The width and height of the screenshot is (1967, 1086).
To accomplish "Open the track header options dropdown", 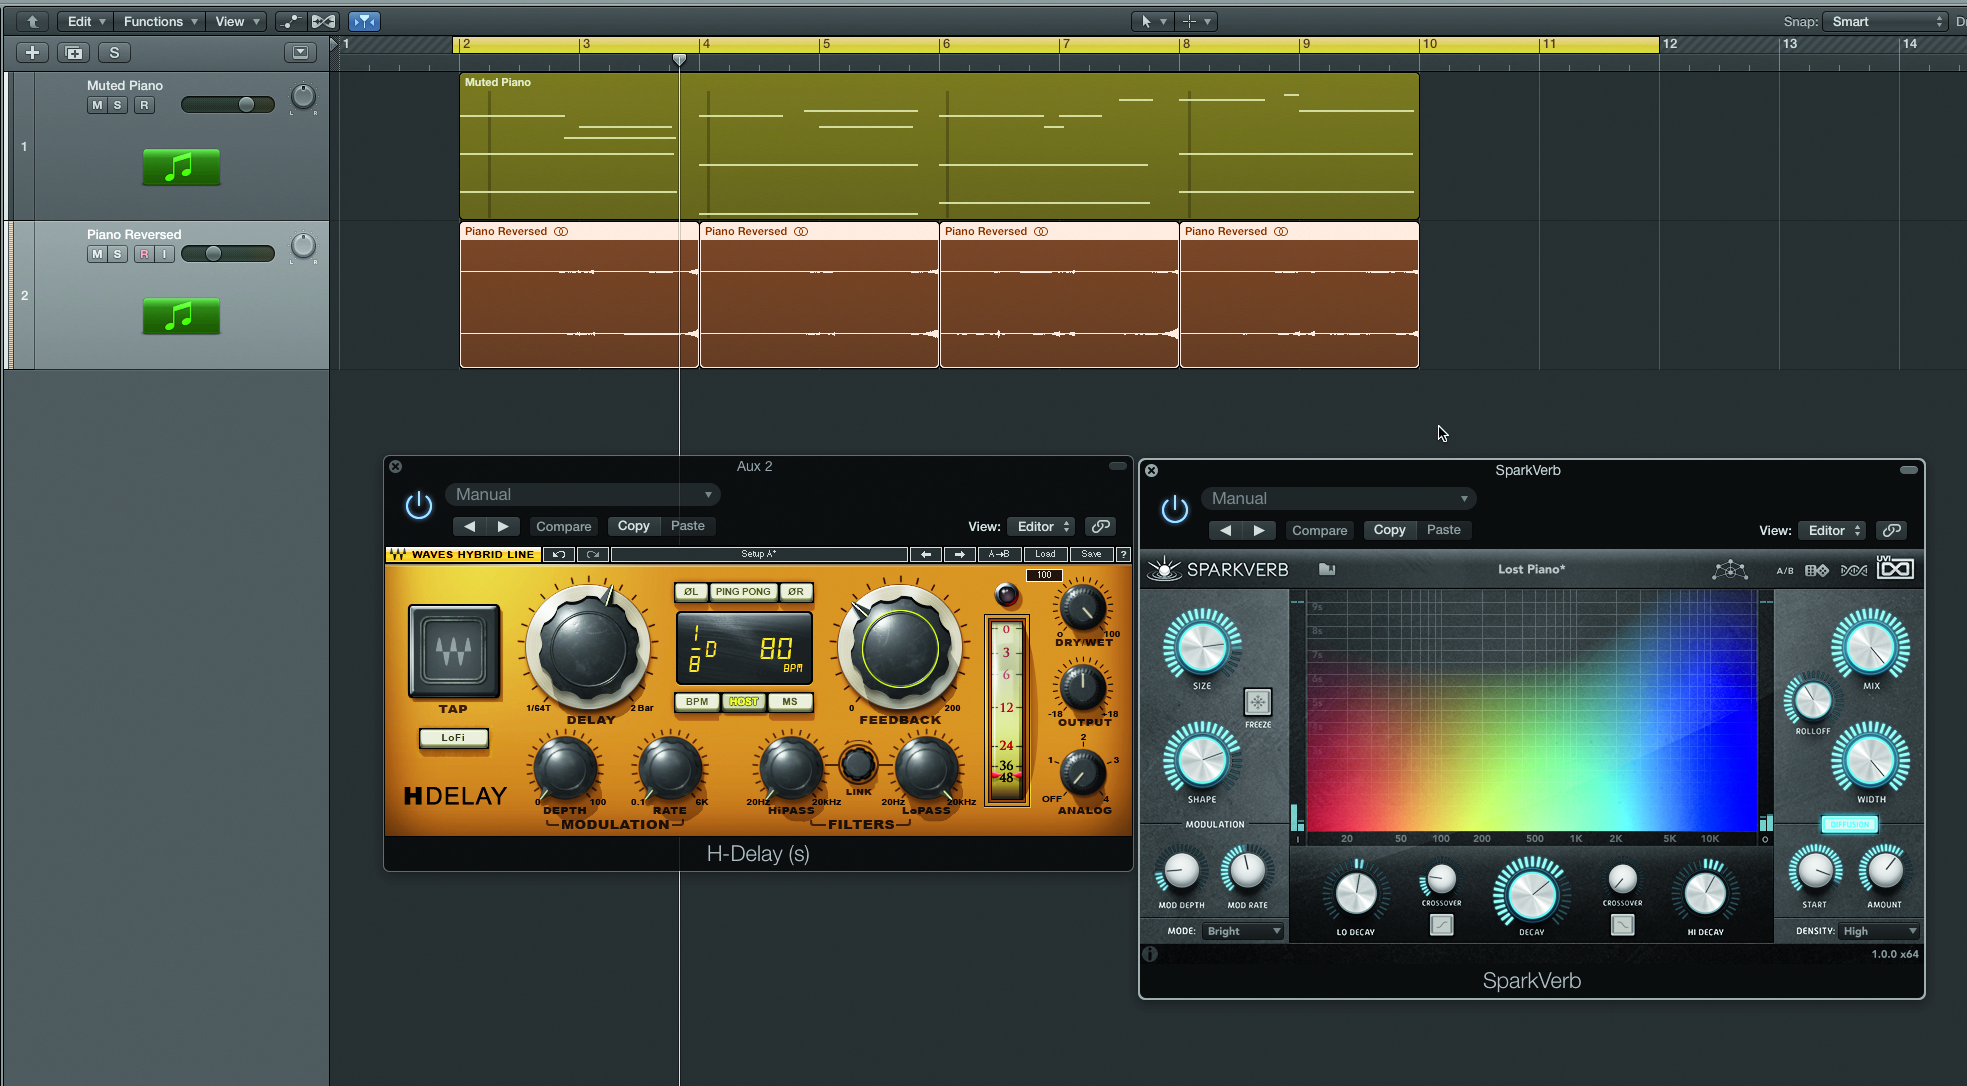I will tap(300, 52).
